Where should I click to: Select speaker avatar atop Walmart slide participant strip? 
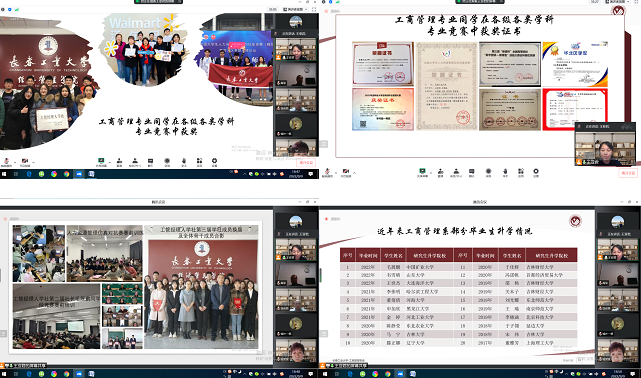pos(296,22)
